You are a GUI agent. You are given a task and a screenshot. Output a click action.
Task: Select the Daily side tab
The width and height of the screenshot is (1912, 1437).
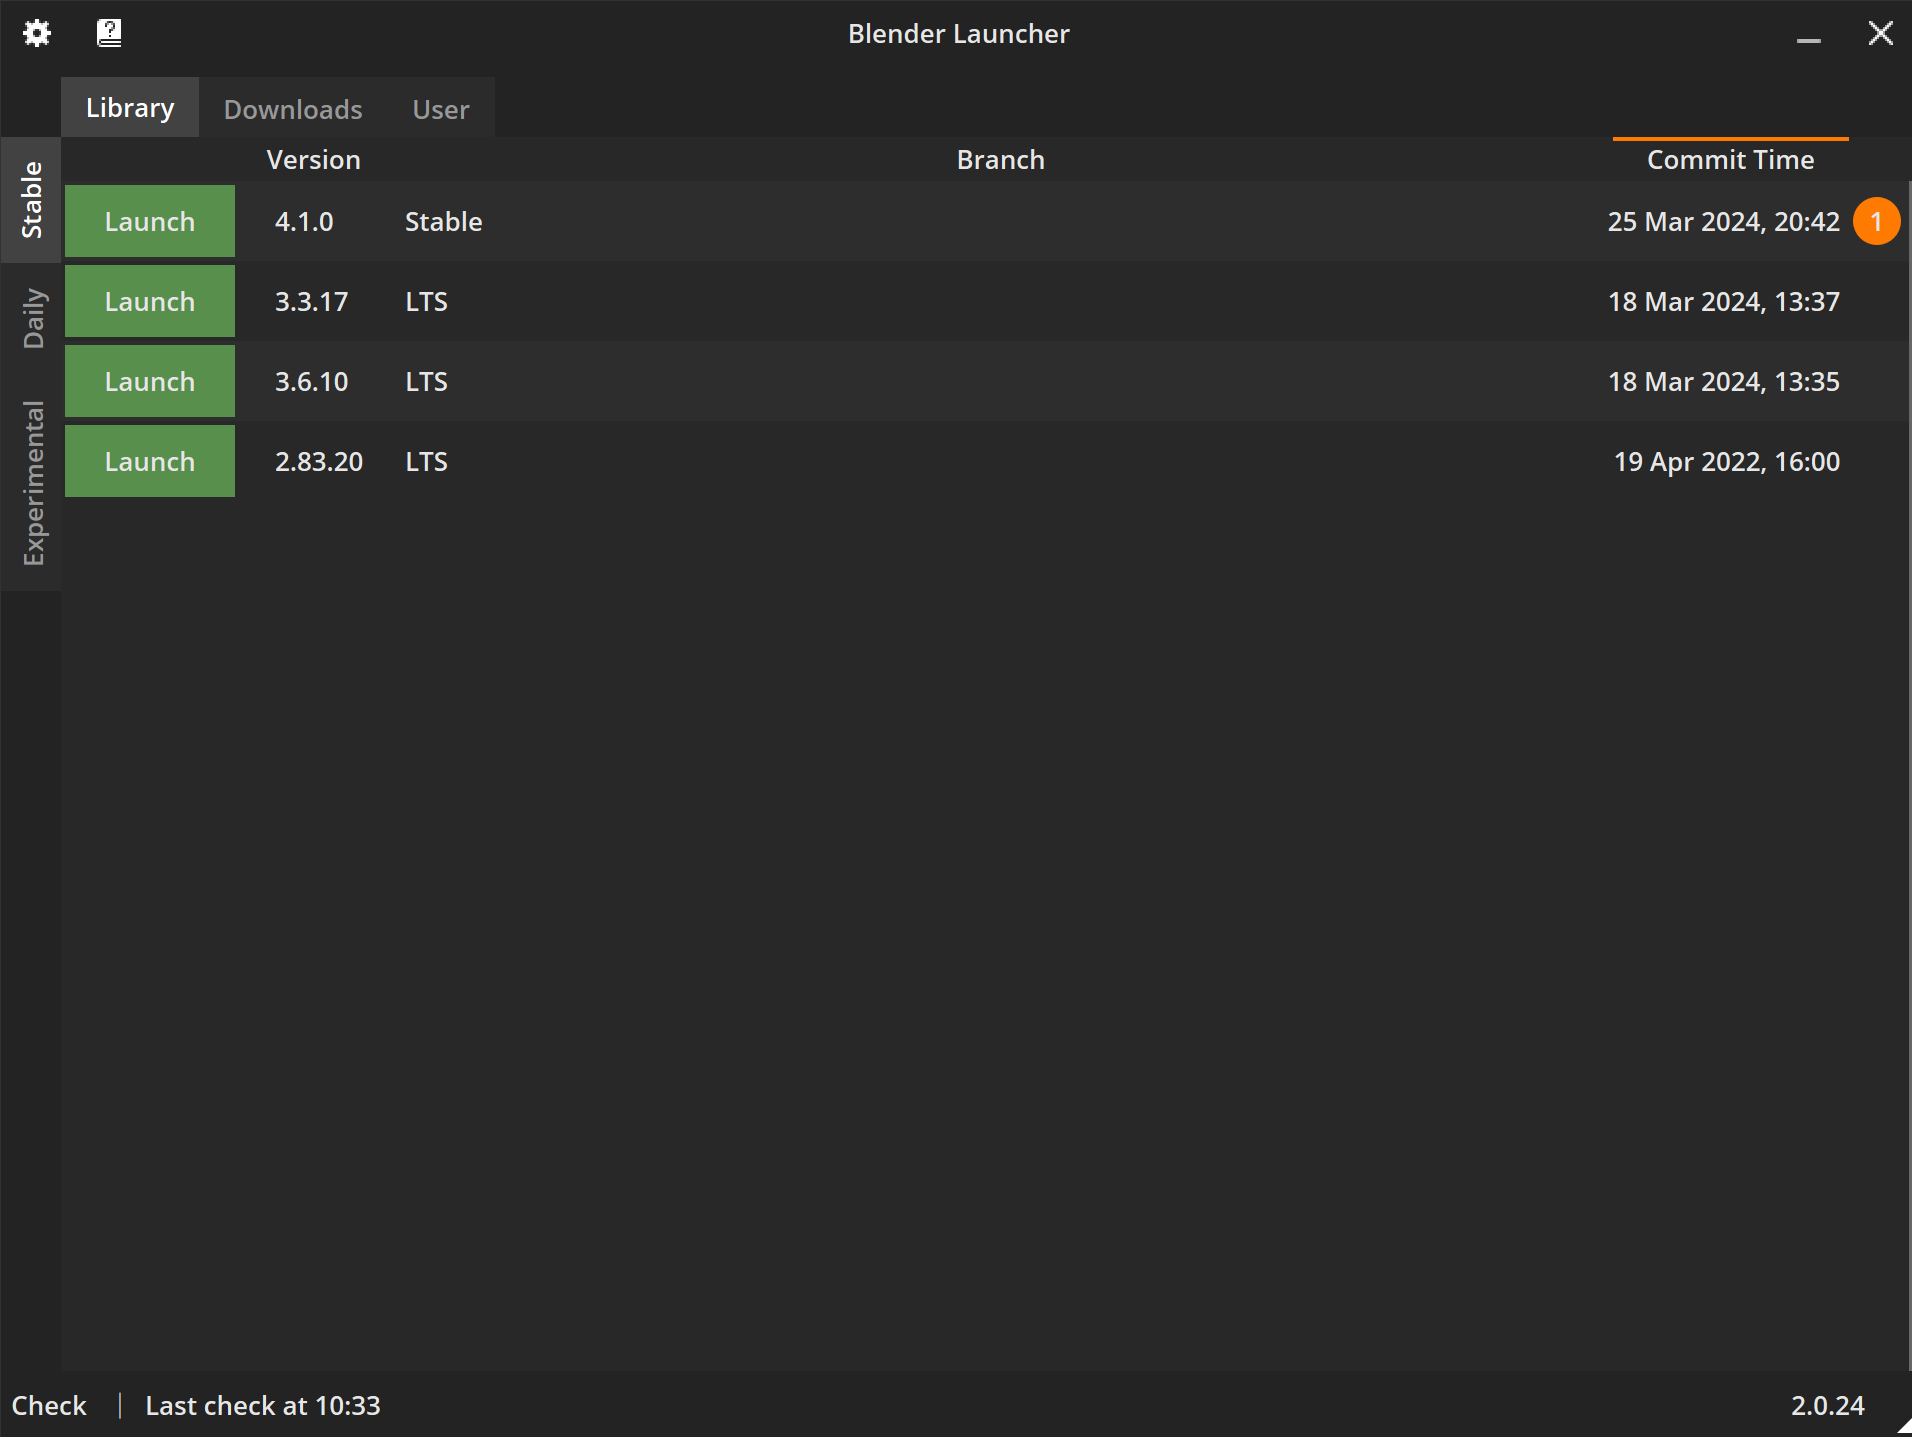point(32,318)
